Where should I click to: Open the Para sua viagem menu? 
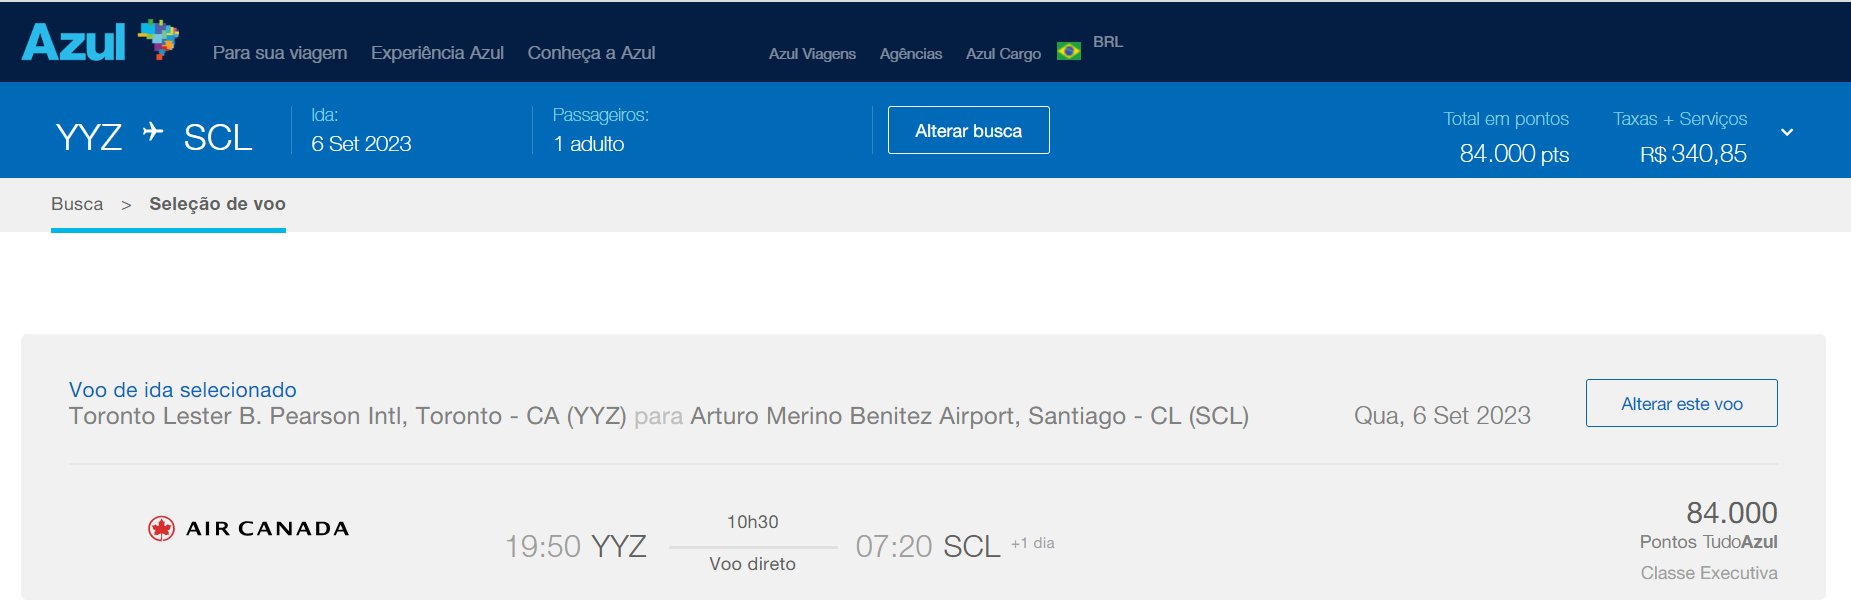point(280,53)
